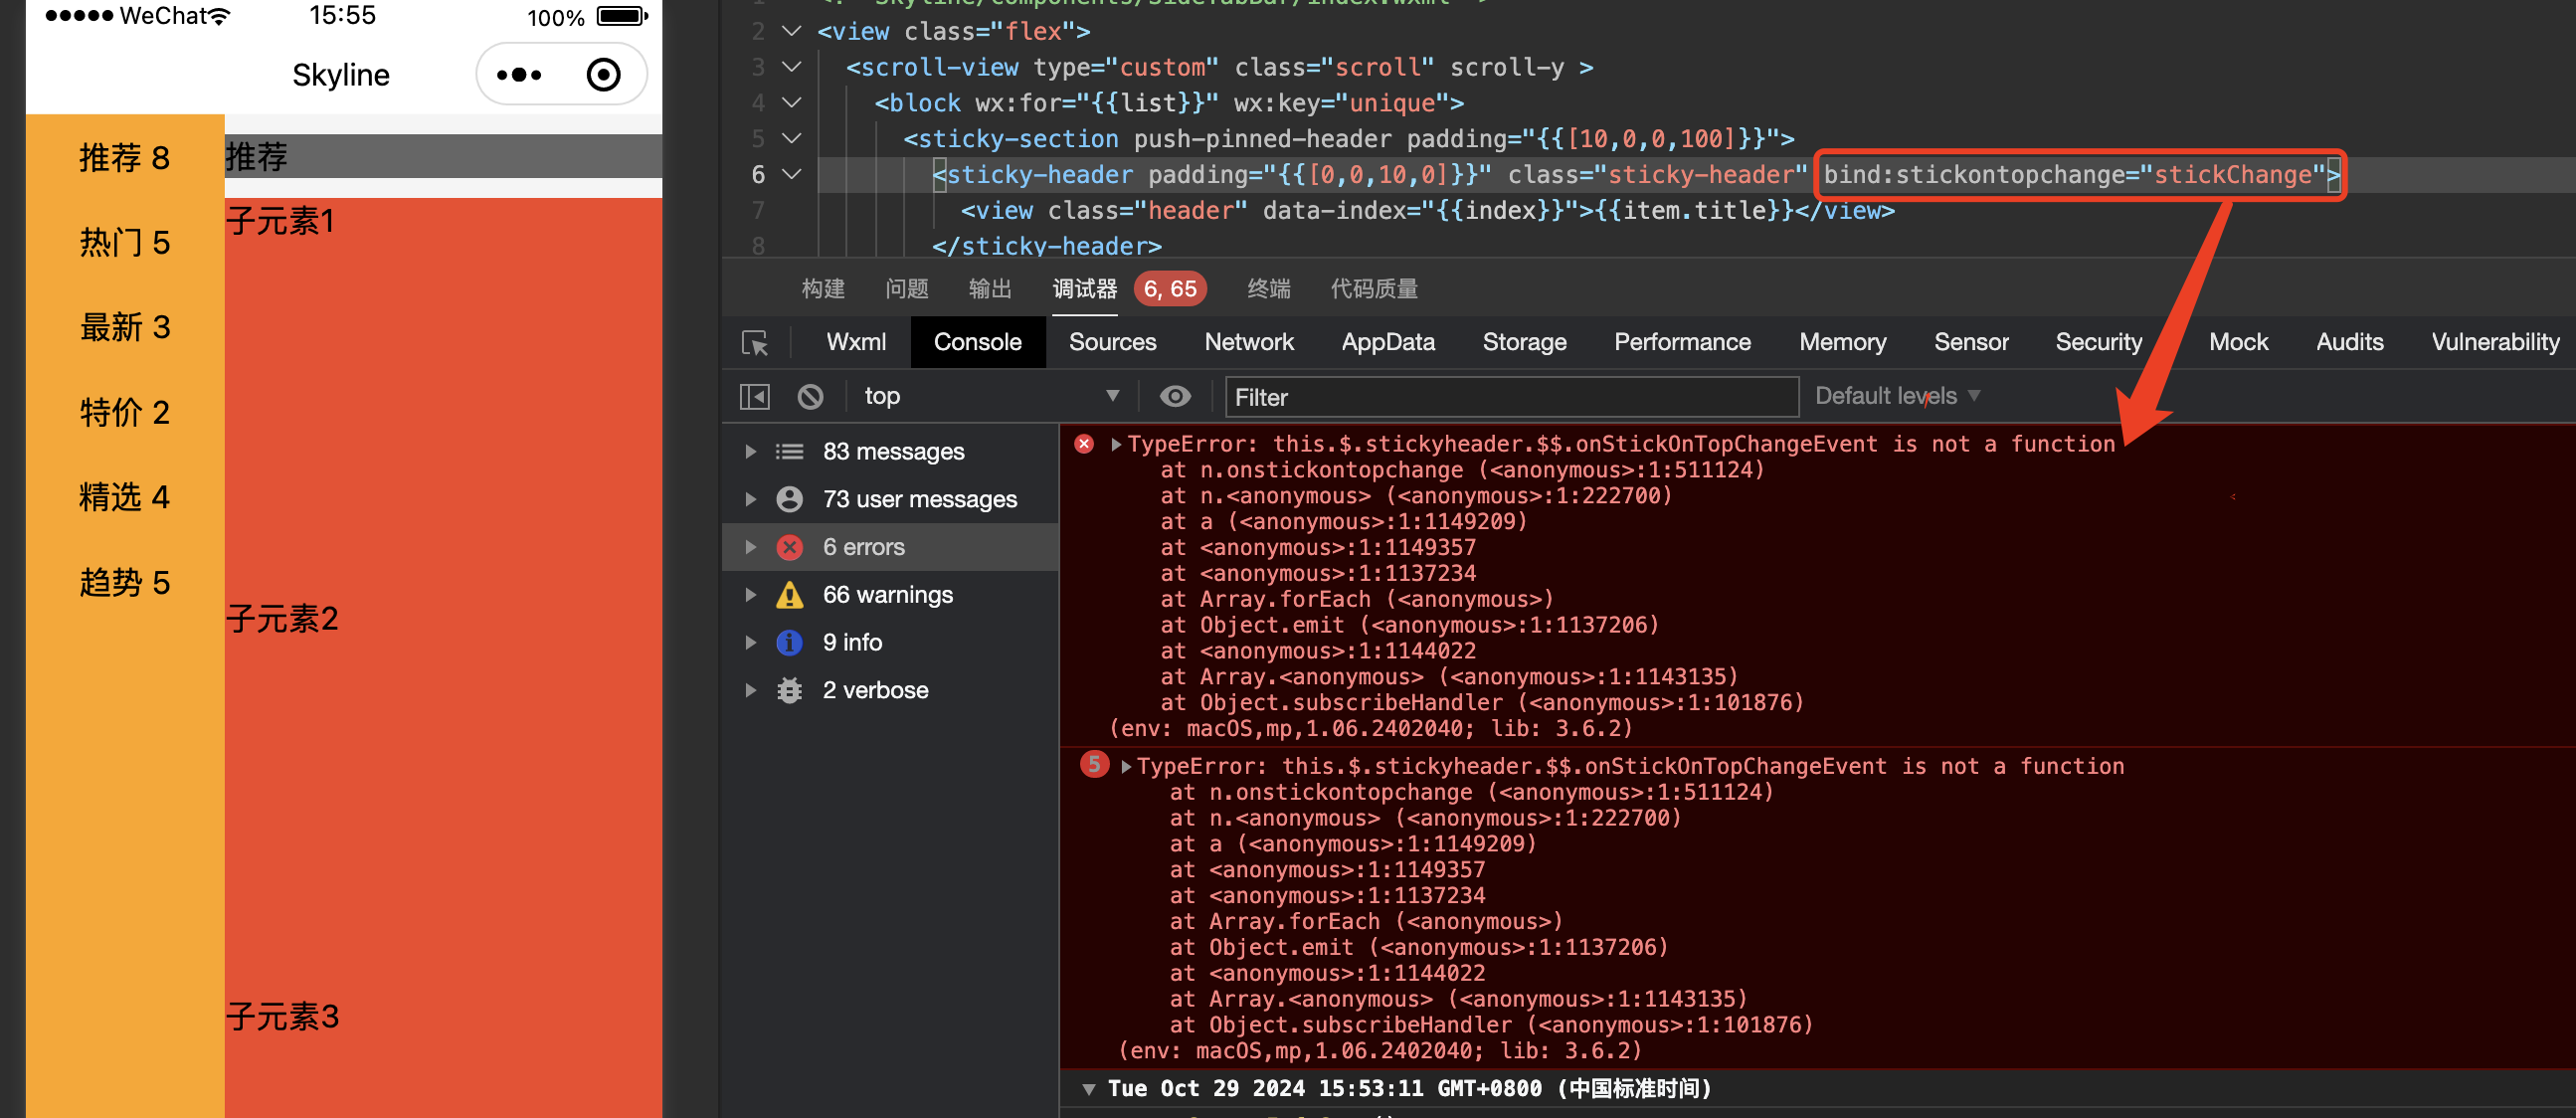Viewport: 2576px width, 1118px height.
Task: Toggle the console sidebar panel icon
Action: (x=755, y=397)
